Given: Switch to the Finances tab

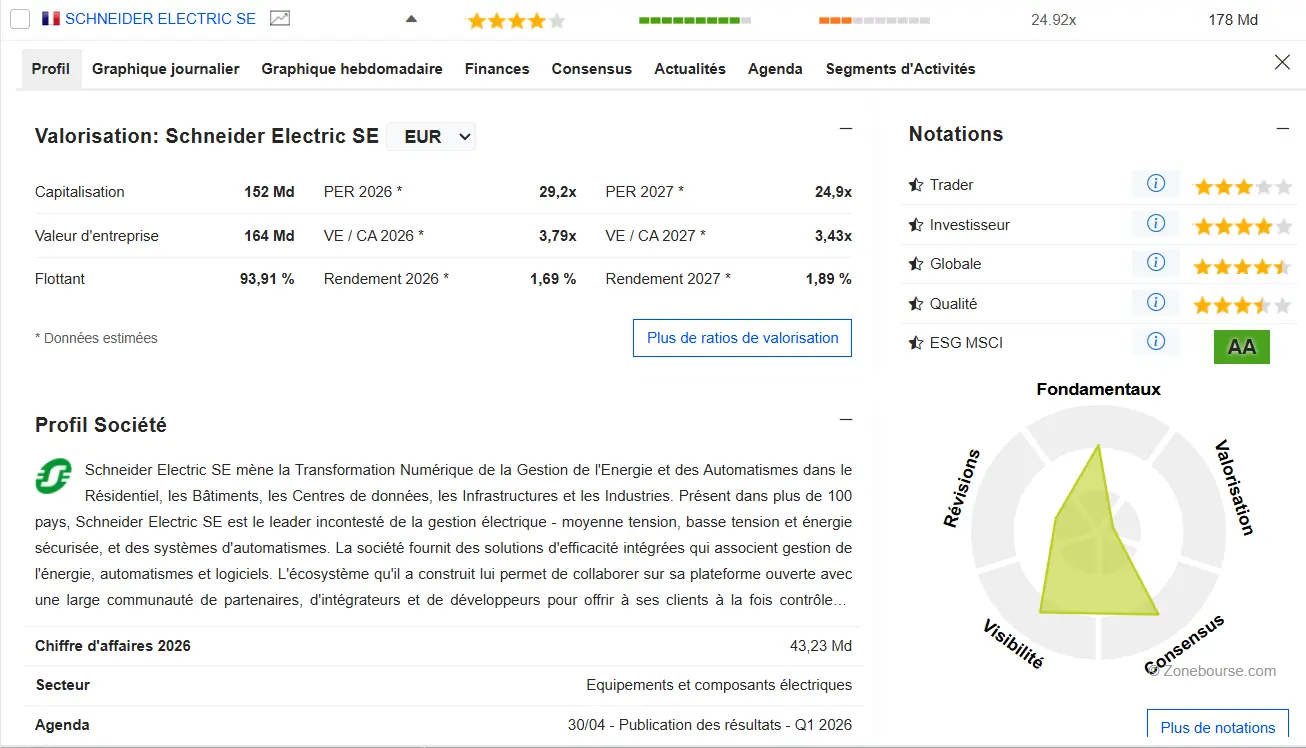Looking at the screenshot, I should point(497,69).
